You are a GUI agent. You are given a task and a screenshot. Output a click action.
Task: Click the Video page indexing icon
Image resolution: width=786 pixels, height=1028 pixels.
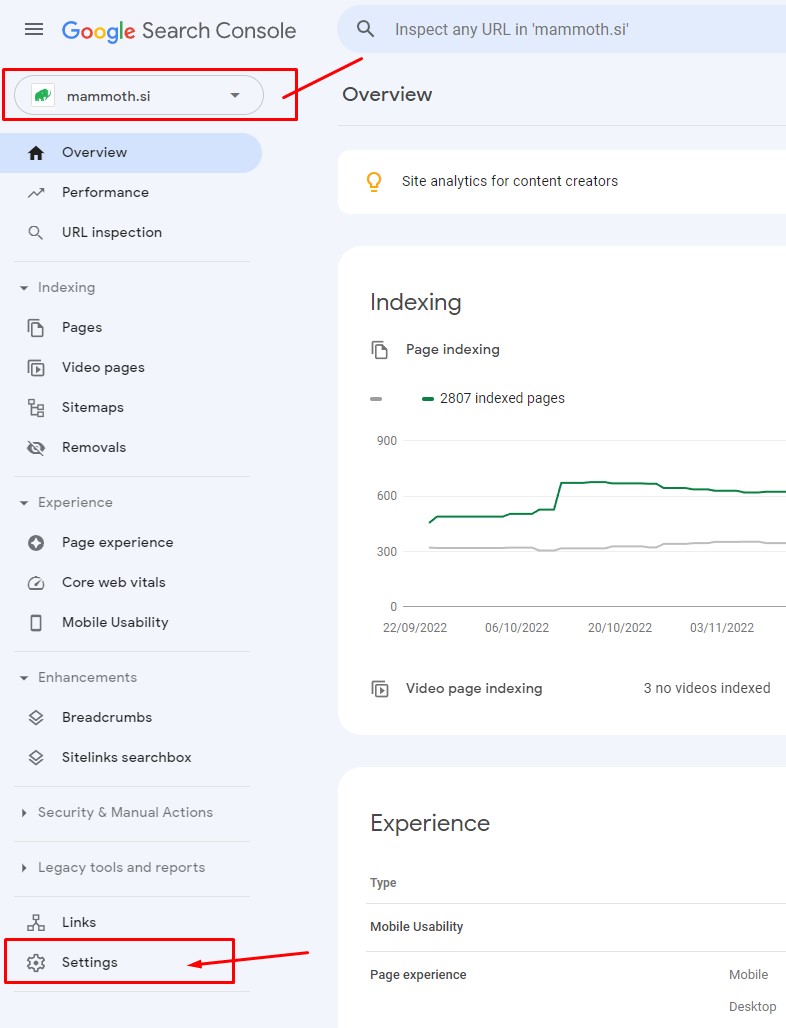[380, 689]
